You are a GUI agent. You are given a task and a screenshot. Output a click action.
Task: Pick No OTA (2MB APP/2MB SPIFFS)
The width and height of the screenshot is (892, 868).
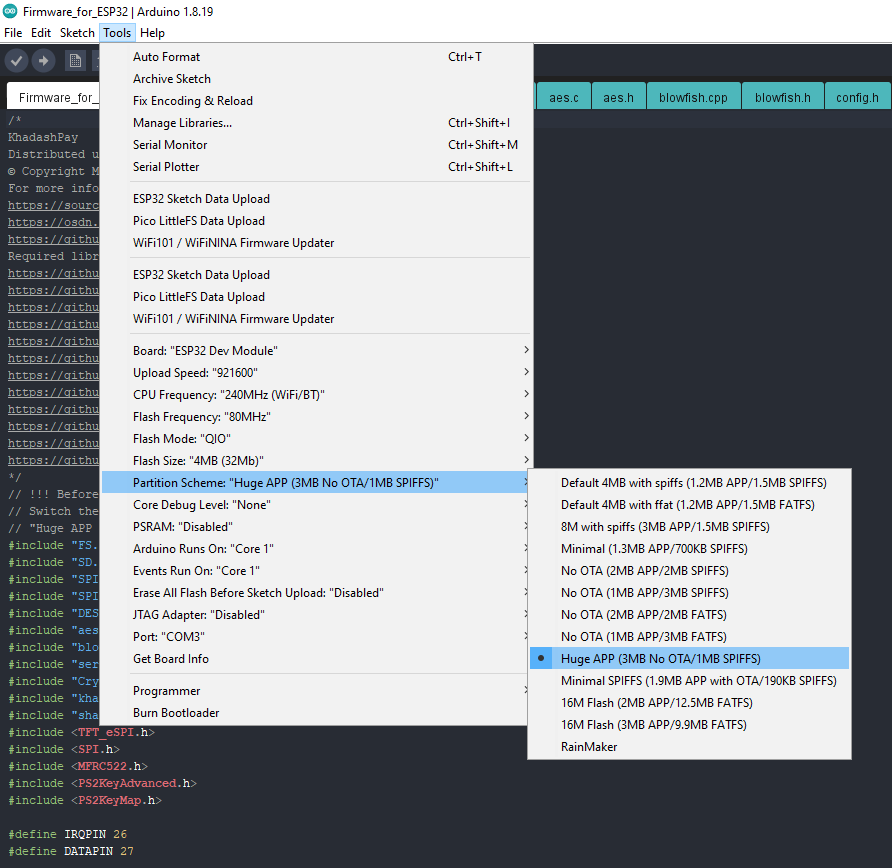click(689, 571)
